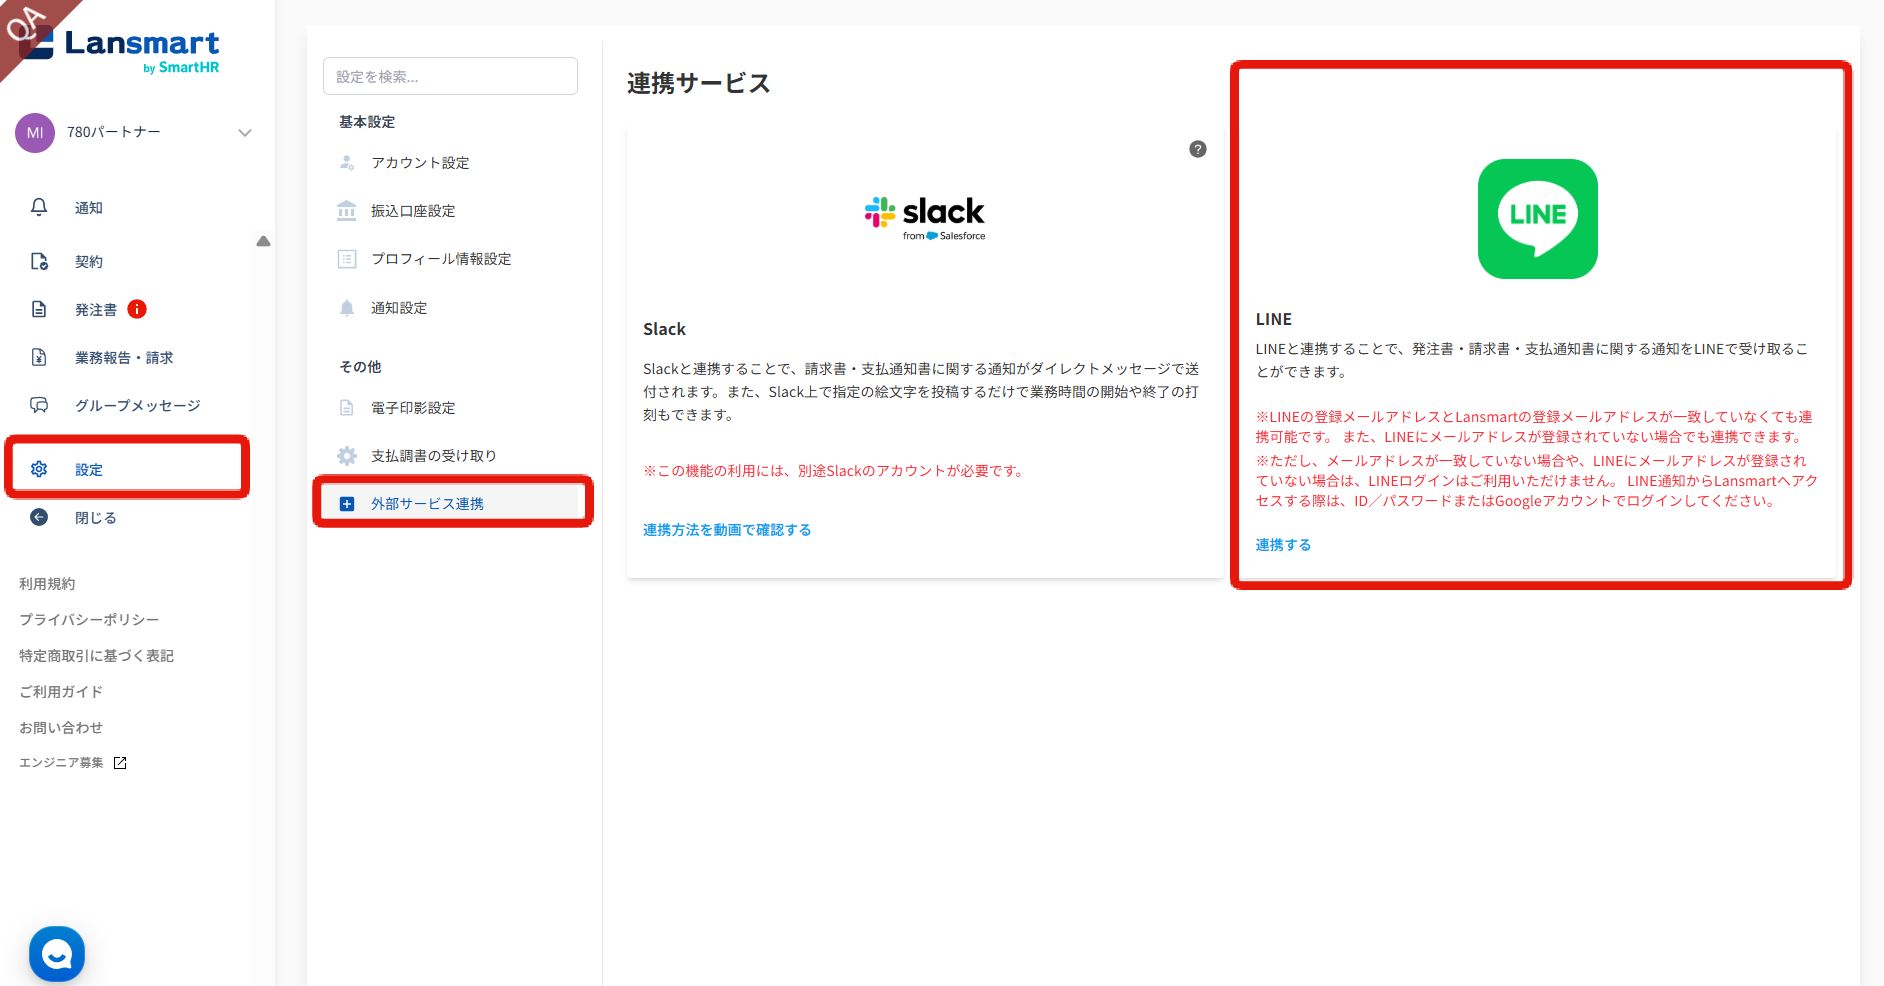Click the 契約 document icon

39,261
